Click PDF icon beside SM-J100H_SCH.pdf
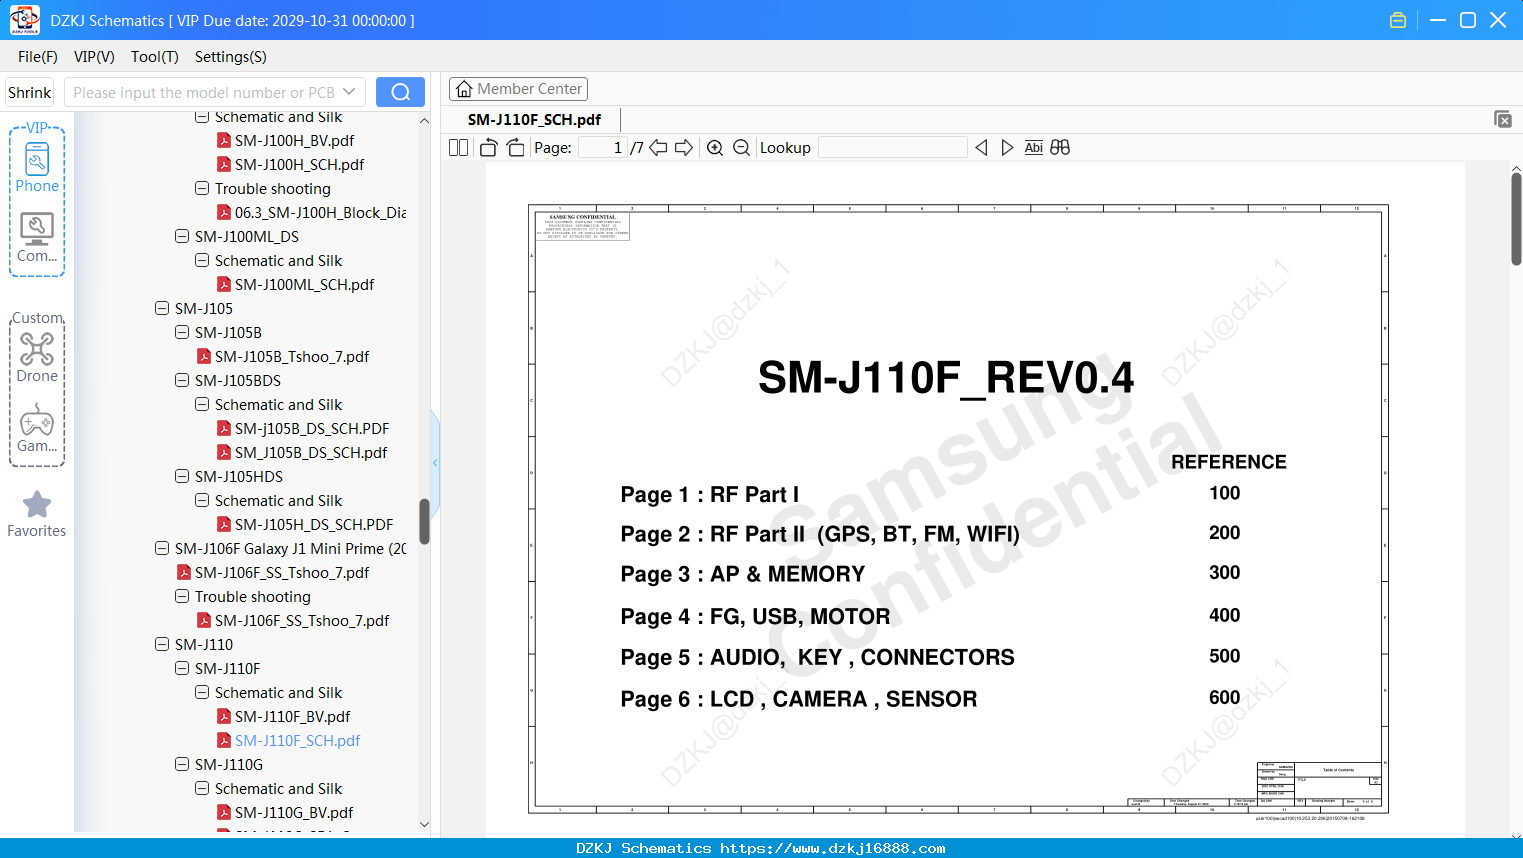Screen dimensions: 1523x858 224,164
